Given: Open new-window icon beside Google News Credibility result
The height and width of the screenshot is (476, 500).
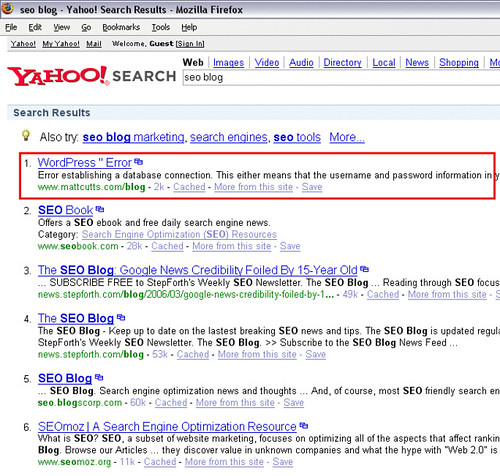Looking at the screenshot, I should [364, 269].
